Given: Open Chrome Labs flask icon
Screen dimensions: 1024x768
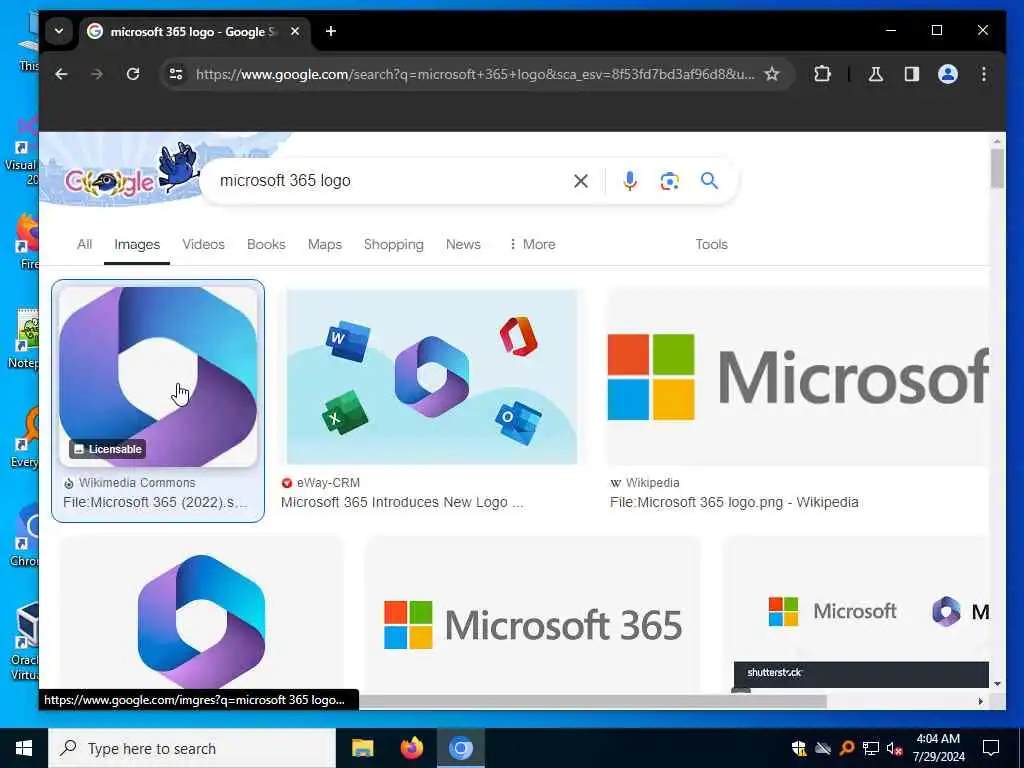Looking at the screenshot, I should [876, 74].
